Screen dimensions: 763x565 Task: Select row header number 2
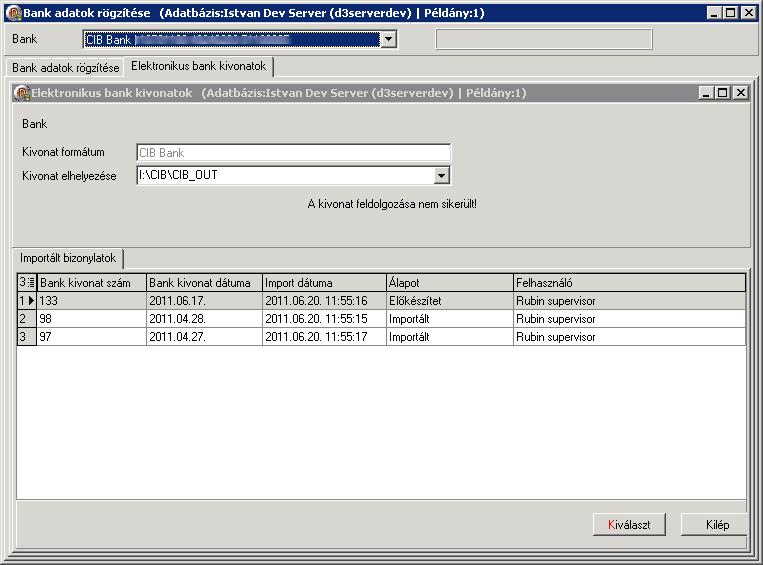click(27, 319)
